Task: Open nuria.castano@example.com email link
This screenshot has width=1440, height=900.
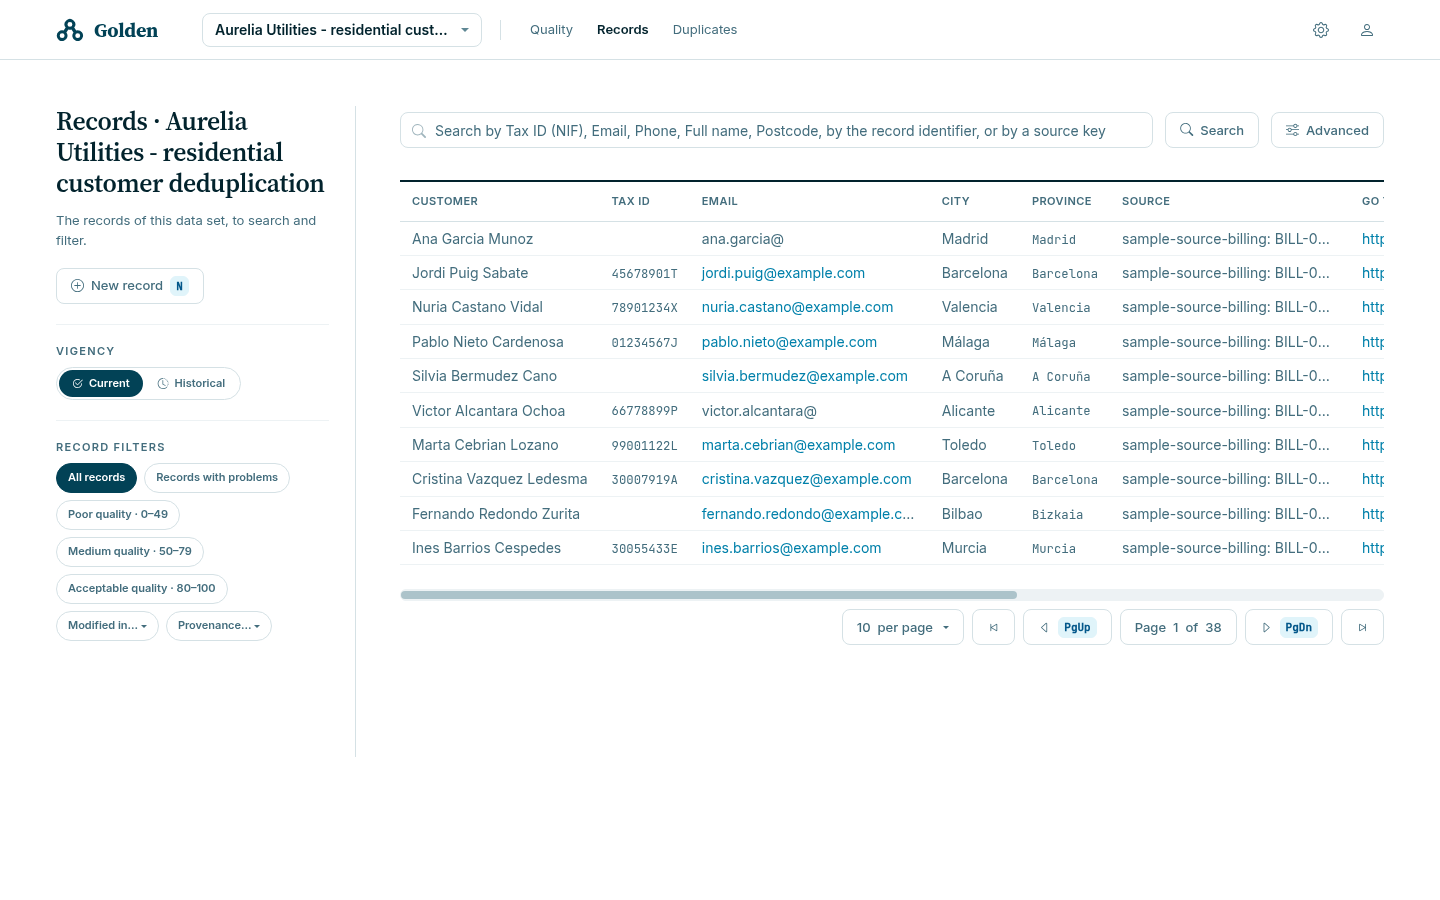Action: pyautogui.click(x=797, y=307)
